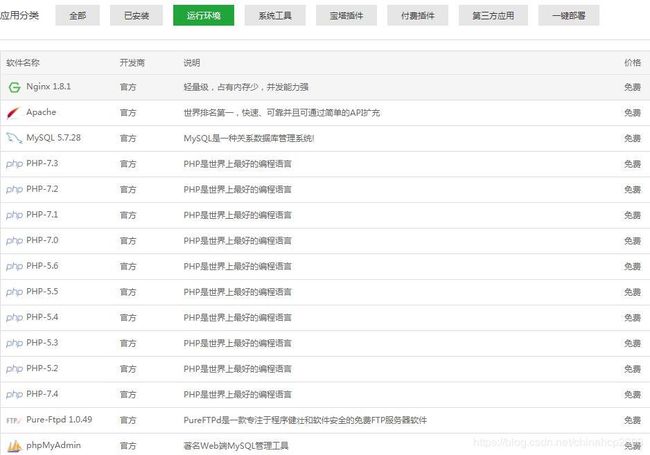The height and width of the screenshot is (455, 650).
Task: Click the Apache description 世界排名第一
Action: tap(281, 113)
